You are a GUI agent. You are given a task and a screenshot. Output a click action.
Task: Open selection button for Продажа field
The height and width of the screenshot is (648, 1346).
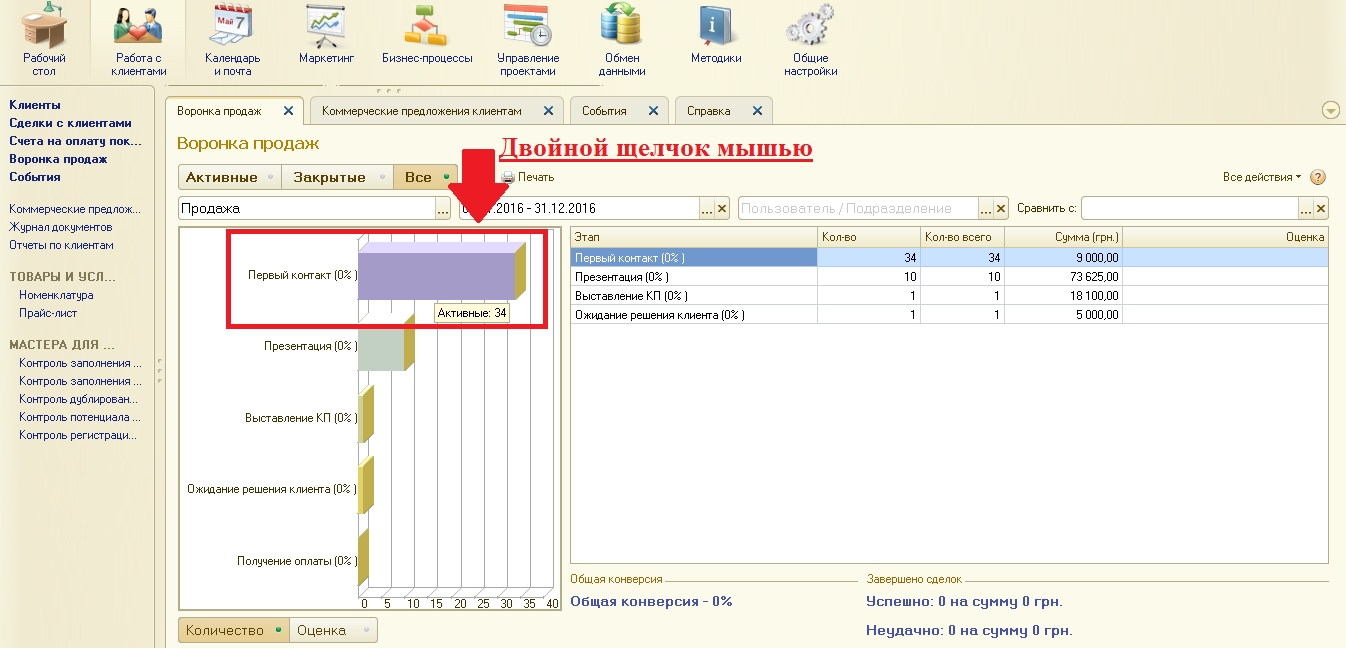tap(443, 208)
